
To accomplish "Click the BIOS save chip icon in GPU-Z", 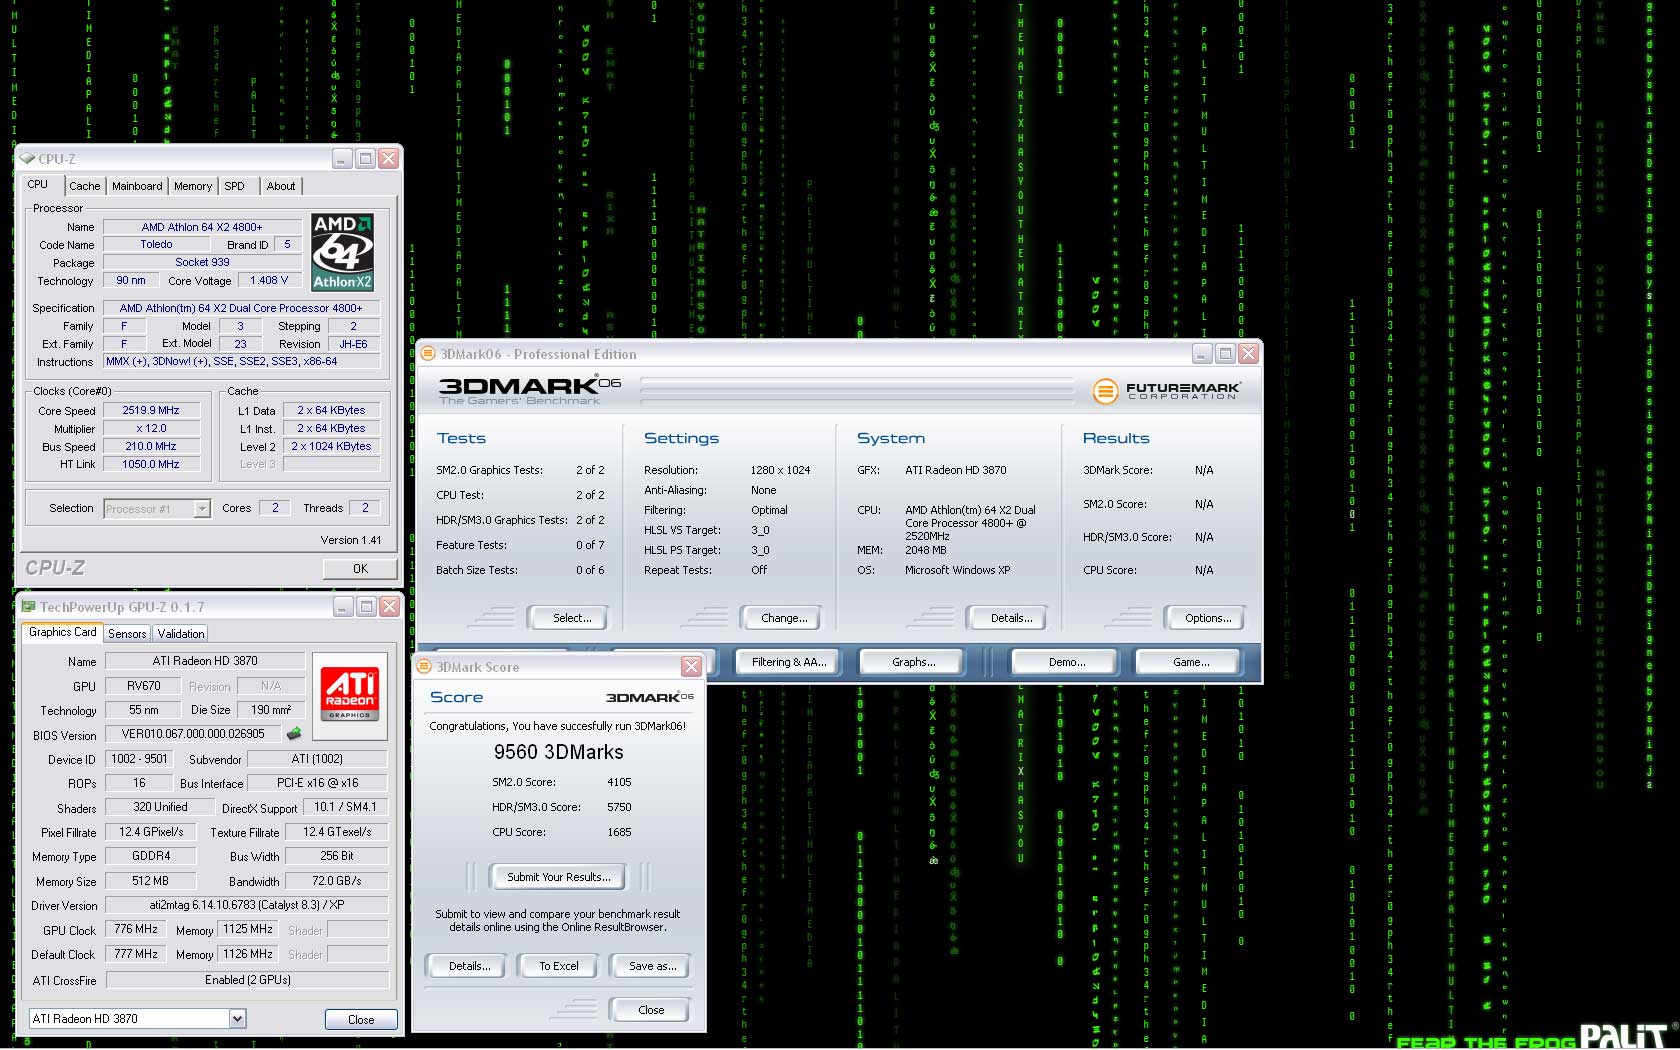I will (x=294, y=733).
